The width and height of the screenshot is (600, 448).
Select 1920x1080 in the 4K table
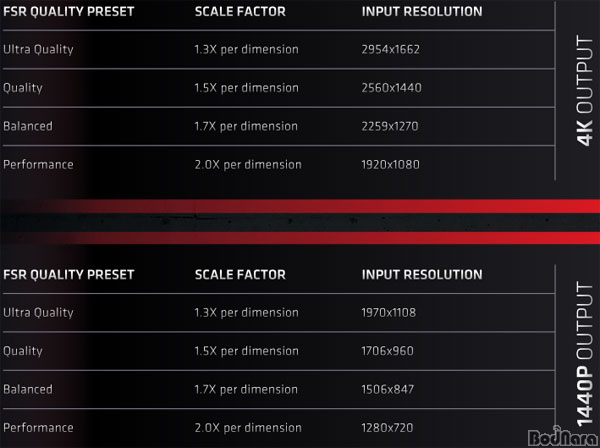point(390,165)
